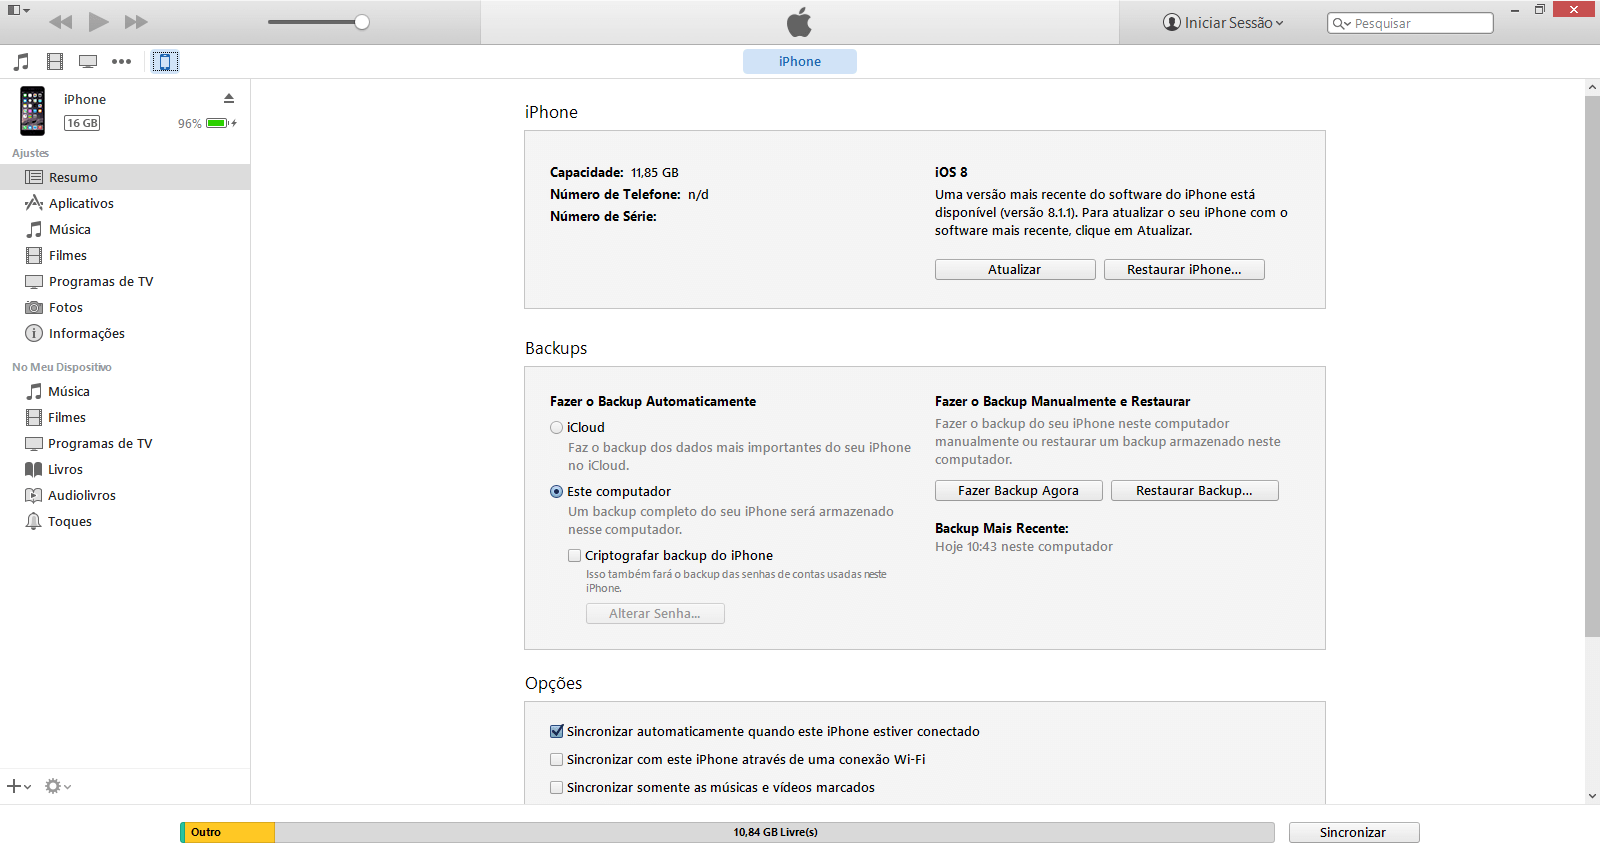The width and height of the screenshot is (1600, 860).
Task: Select the iPhone tab
Action: pyautogui.click(x=800, y=61)
